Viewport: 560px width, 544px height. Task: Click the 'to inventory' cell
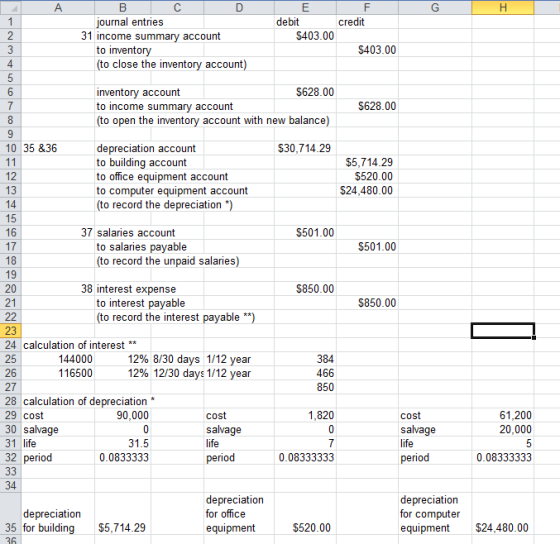(124, 50)
